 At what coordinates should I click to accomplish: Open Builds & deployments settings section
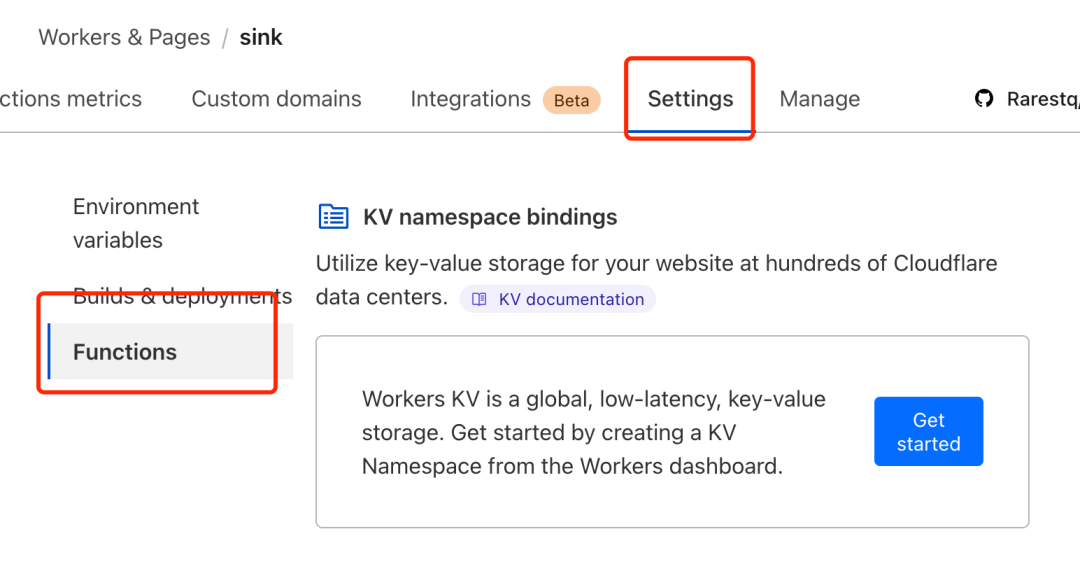(183, 297)
